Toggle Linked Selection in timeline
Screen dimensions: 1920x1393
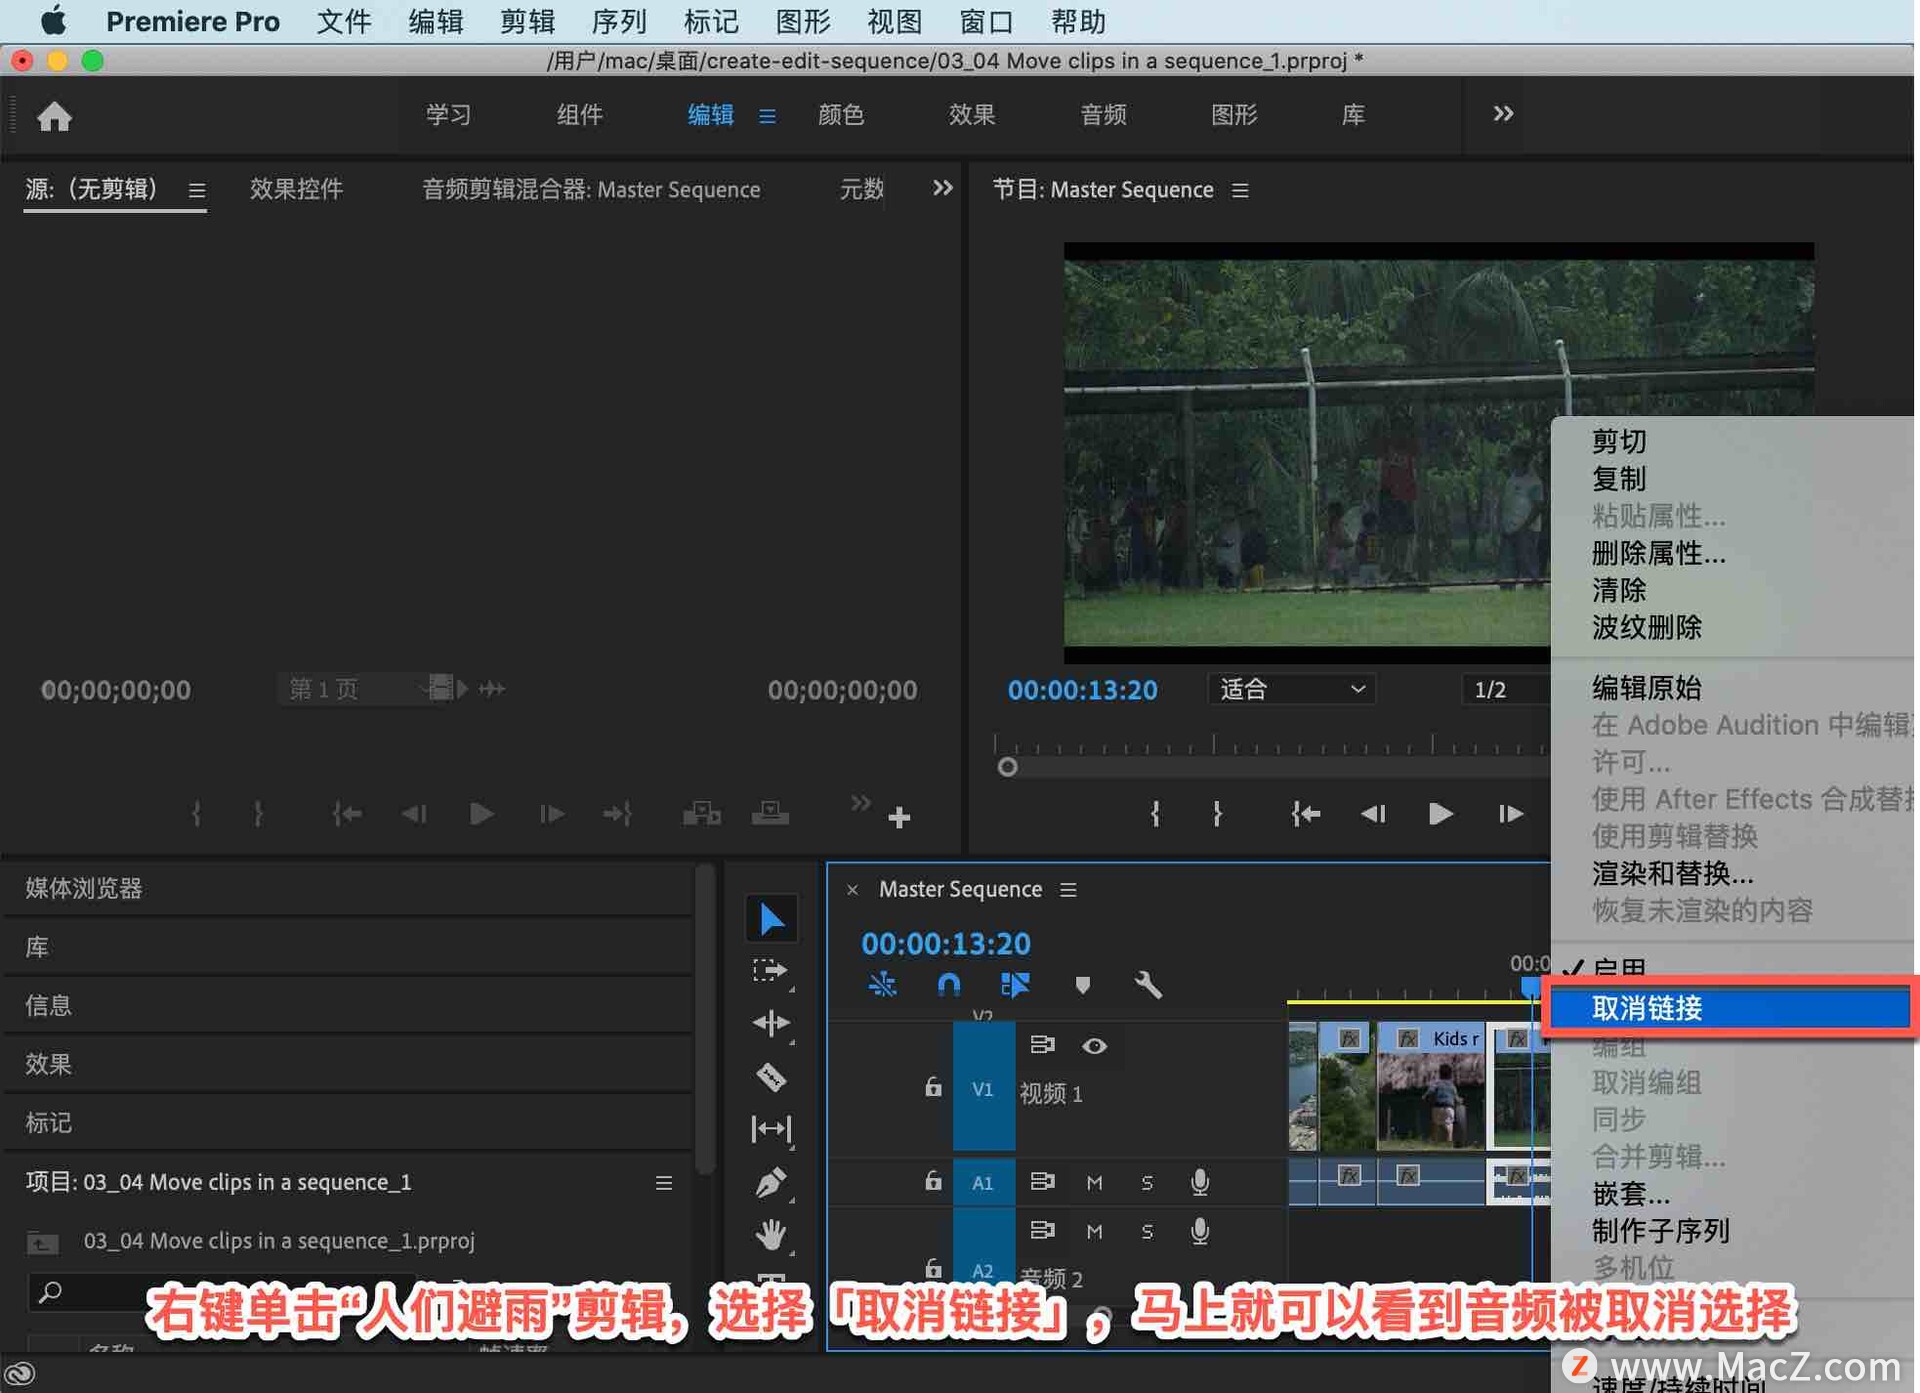pos(1015,985)
